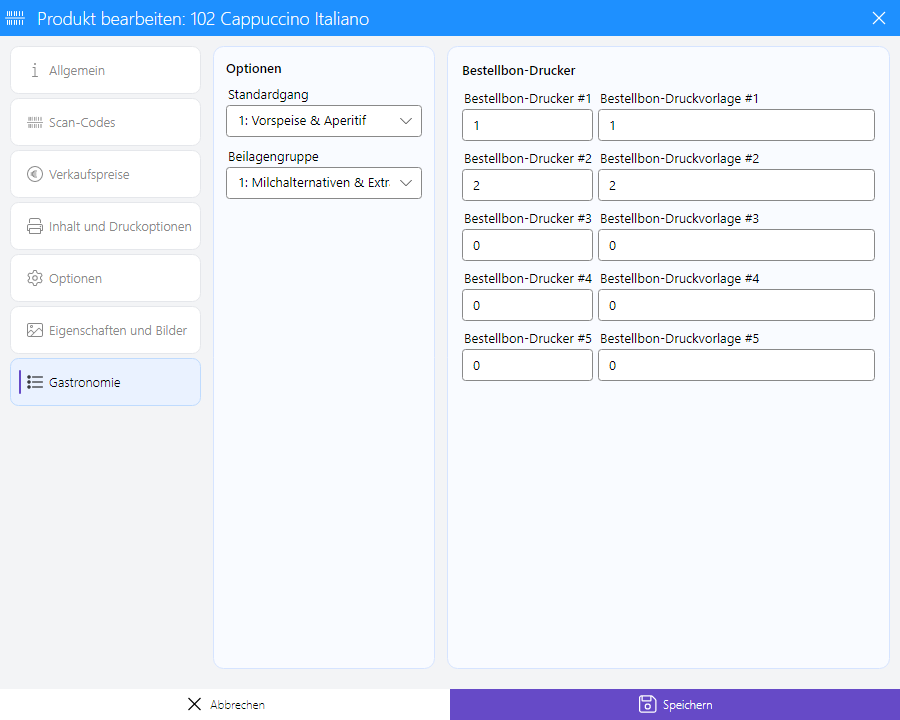Switch to the Scan-Codes tab
900x720 pixels.
point(106,122)
